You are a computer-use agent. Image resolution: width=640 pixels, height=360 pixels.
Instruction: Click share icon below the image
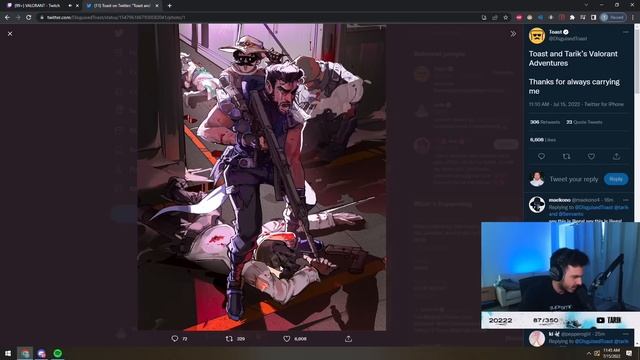348,339
